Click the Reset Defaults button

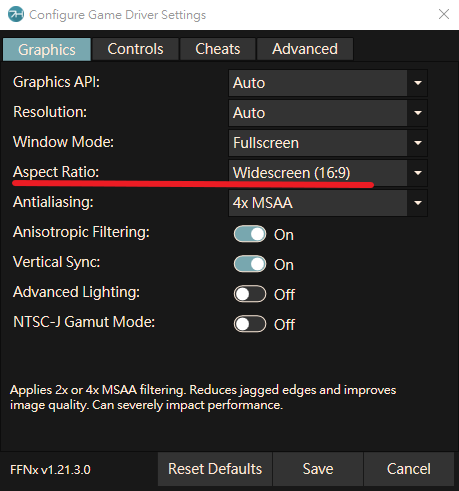click(215, 469)
